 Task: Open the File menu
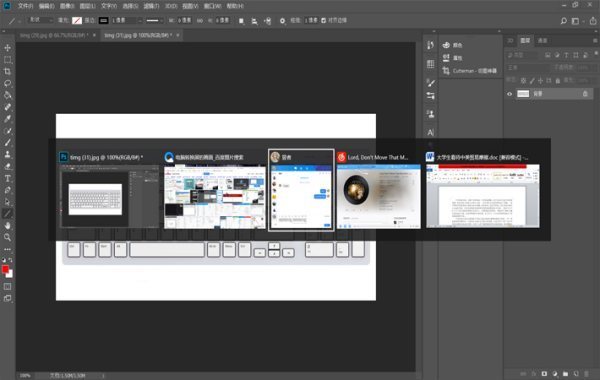(25, 6)
